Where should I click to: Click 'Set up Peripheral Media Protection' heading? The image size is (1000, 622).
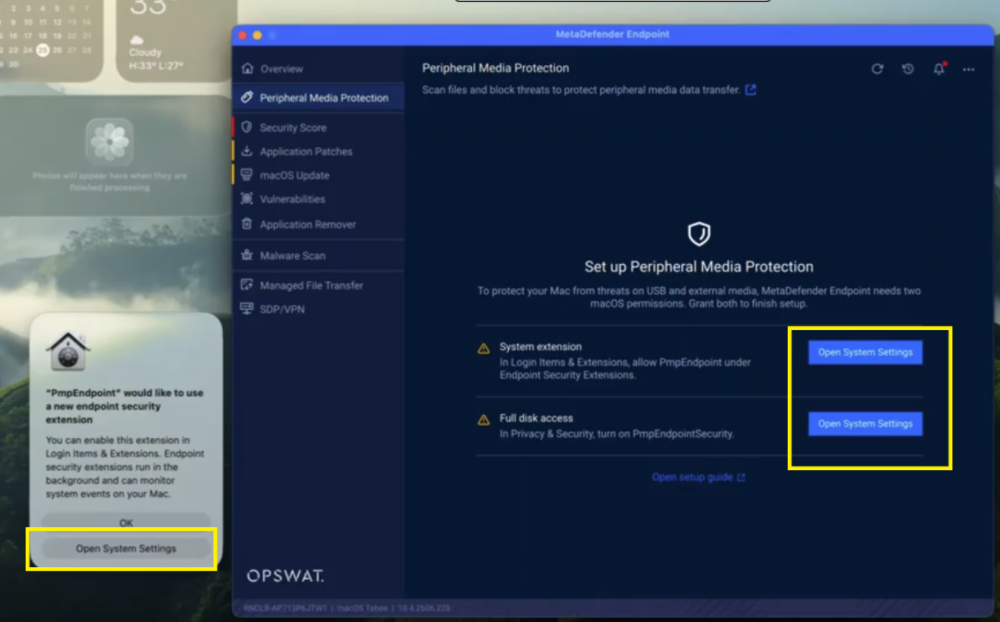coord(699,267)
